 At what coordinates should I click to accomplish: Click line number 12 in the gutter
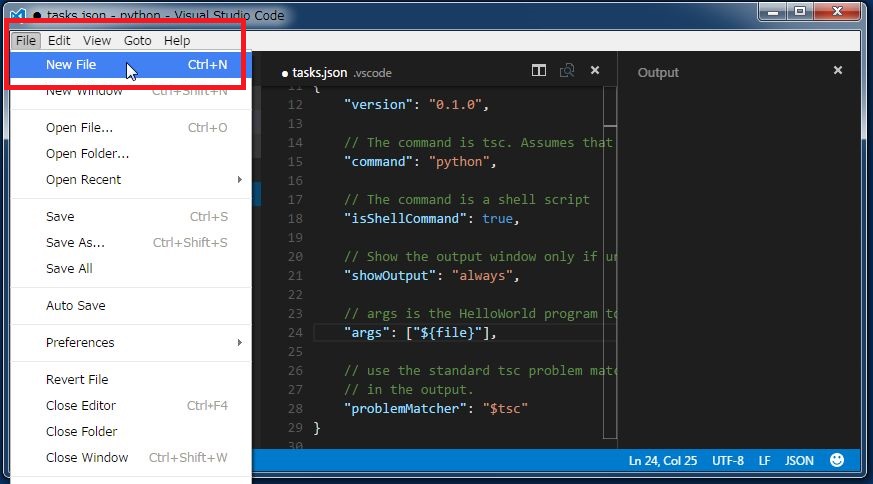296,105
